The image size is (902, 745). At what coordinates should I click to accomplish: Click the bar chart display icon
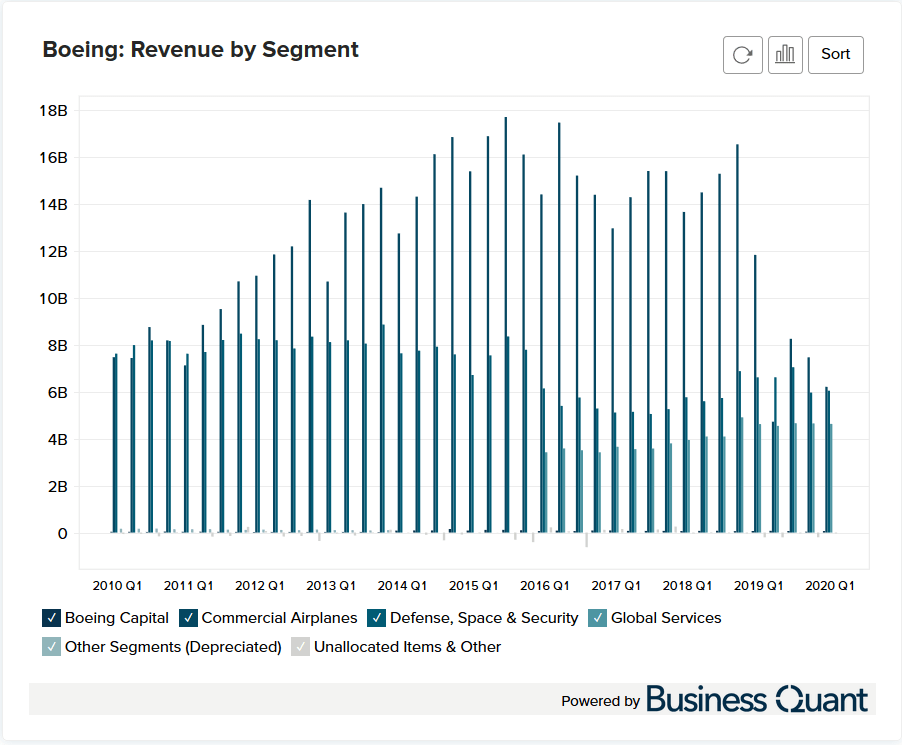pos(785,54)
